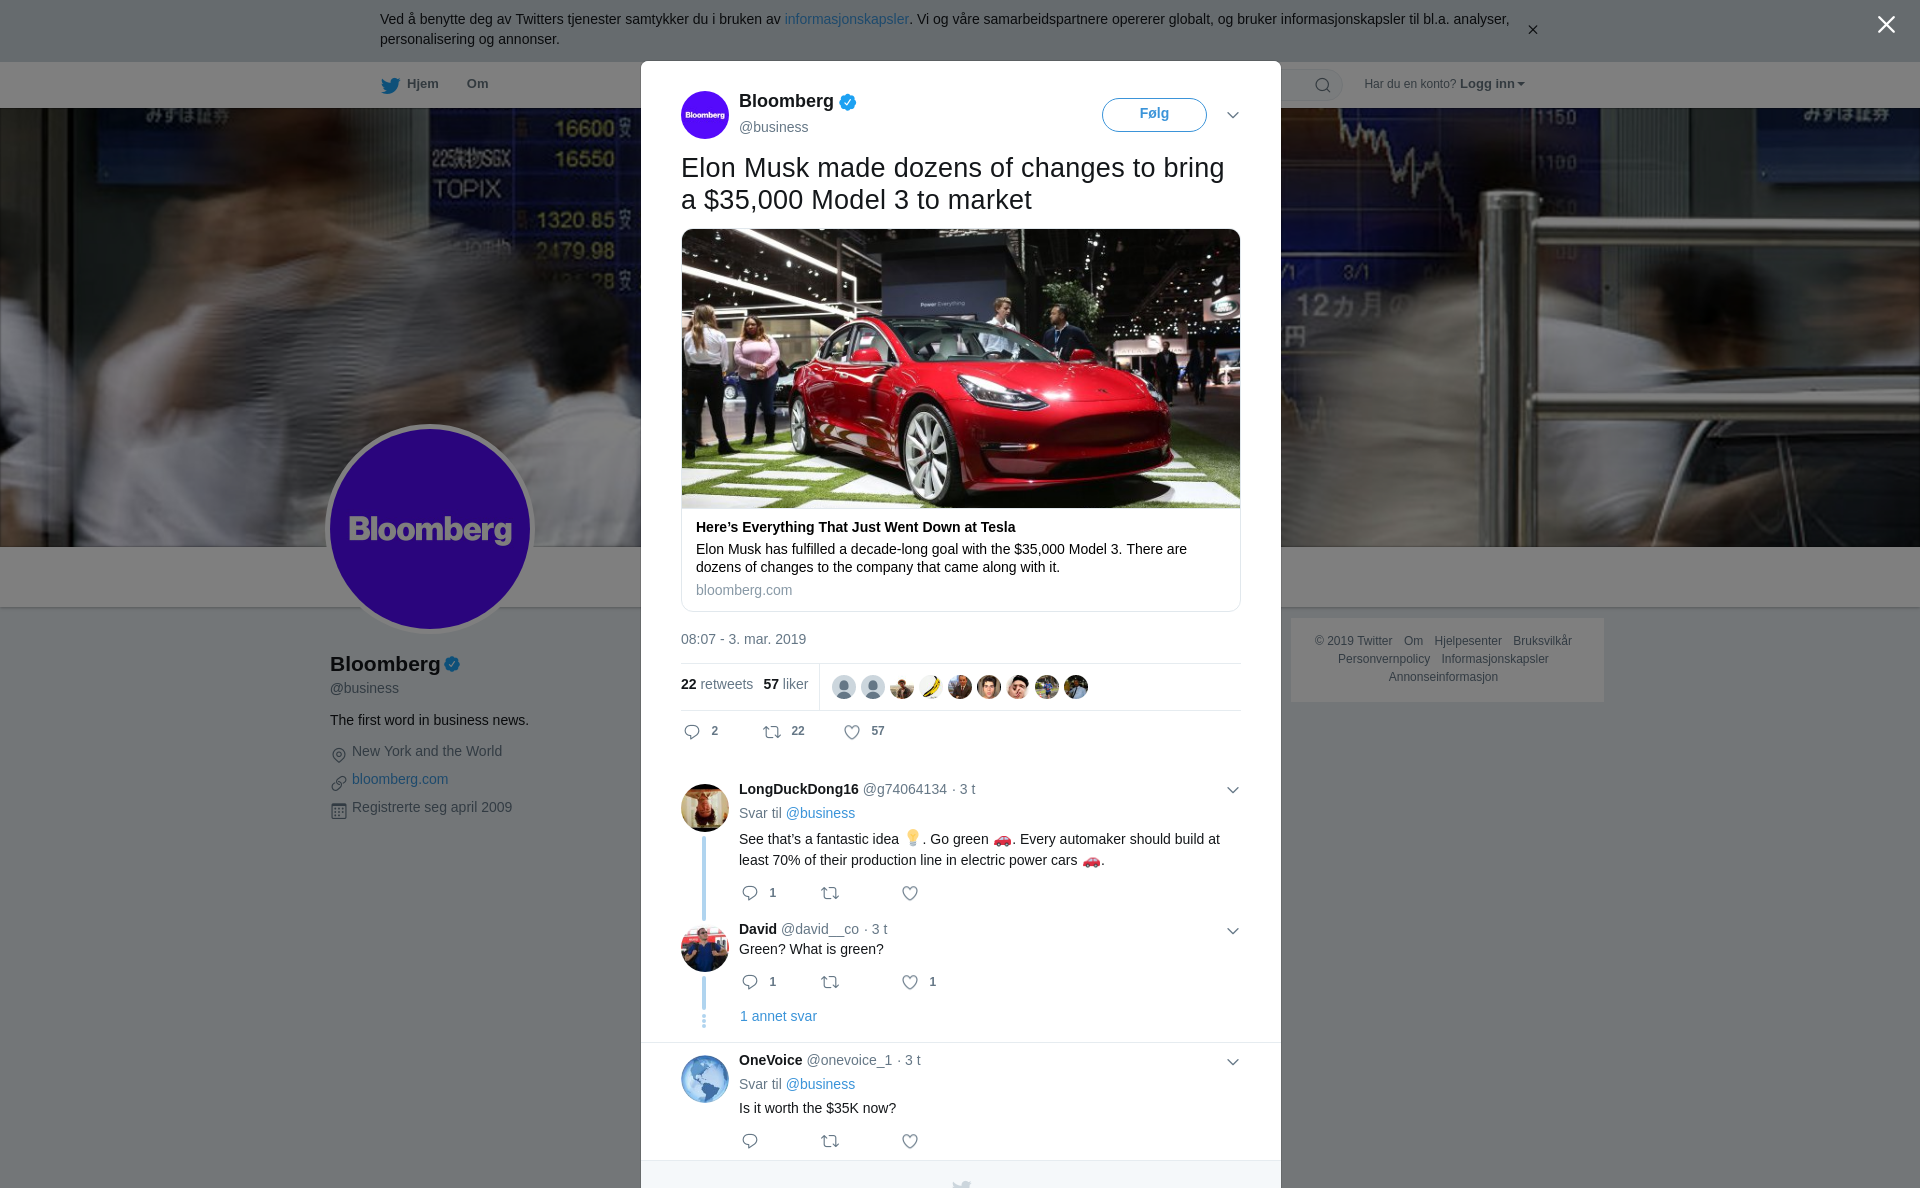Dismiss the cookie notice banner
The height and width of the screenshot is (1188, 1920).
pos(1532,30)
